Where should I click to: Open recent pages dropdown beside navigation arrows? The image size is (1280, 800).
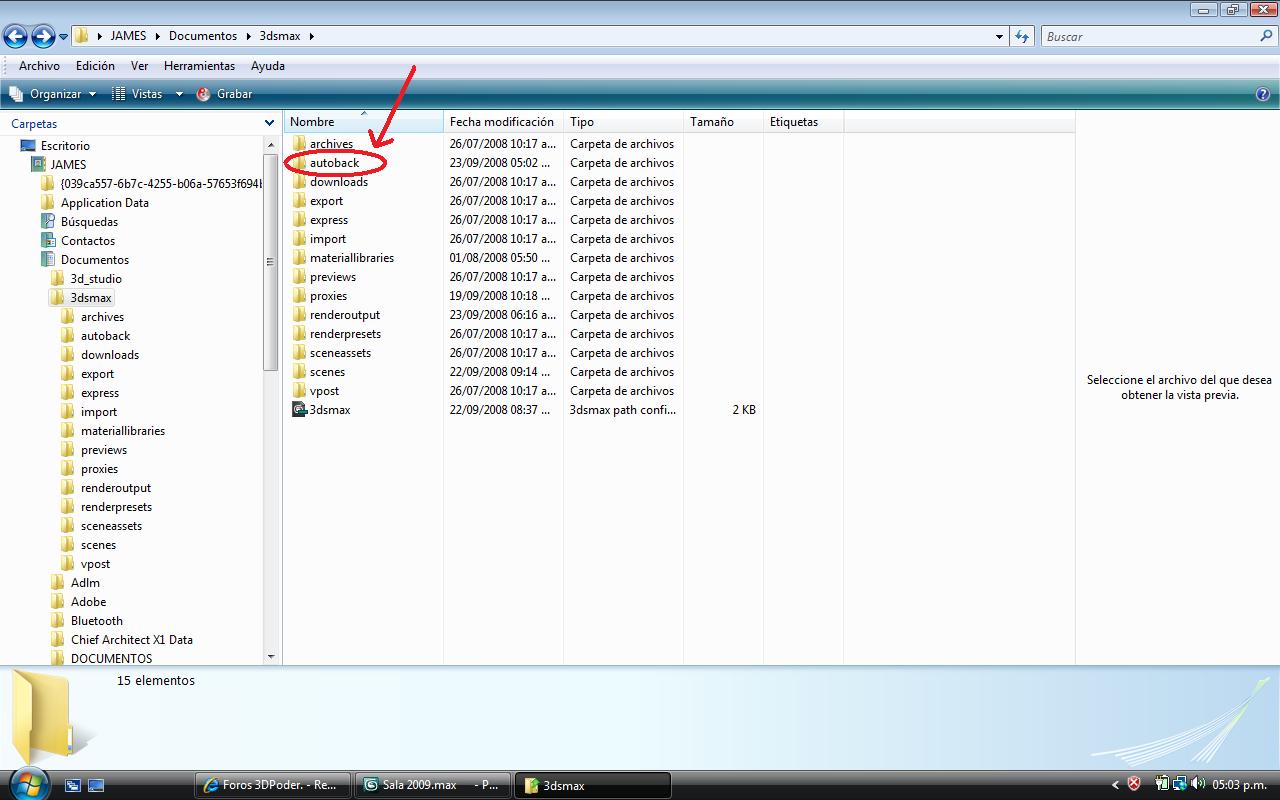click(63, 37)
